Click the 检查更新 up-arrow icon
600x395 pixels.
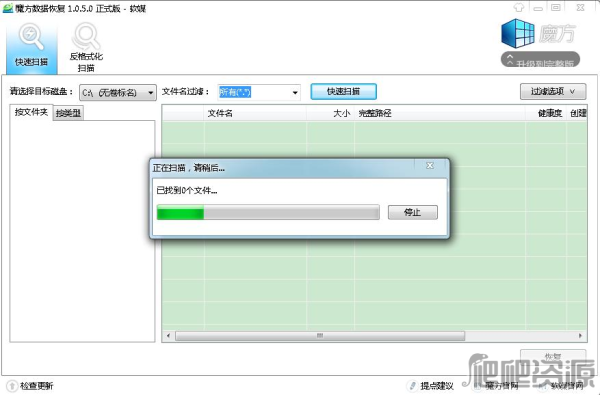point(12,386)
